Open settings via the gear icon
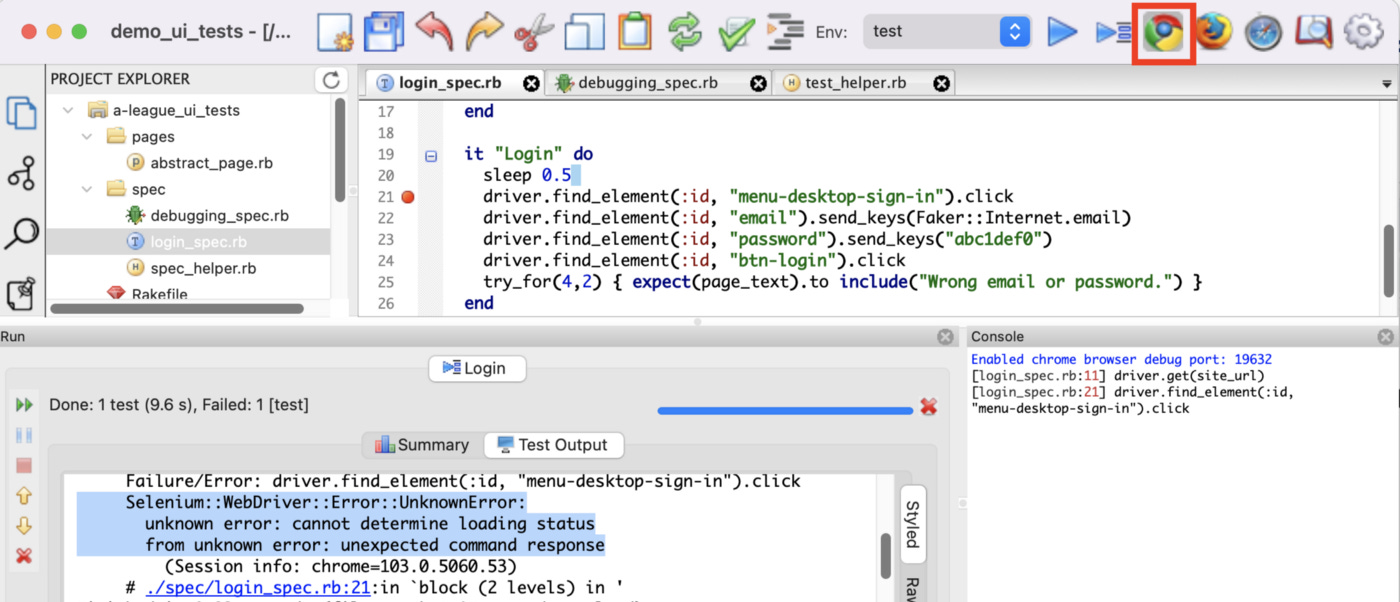The height and width of the screenshot is (602, 1400). point(1363,33)
